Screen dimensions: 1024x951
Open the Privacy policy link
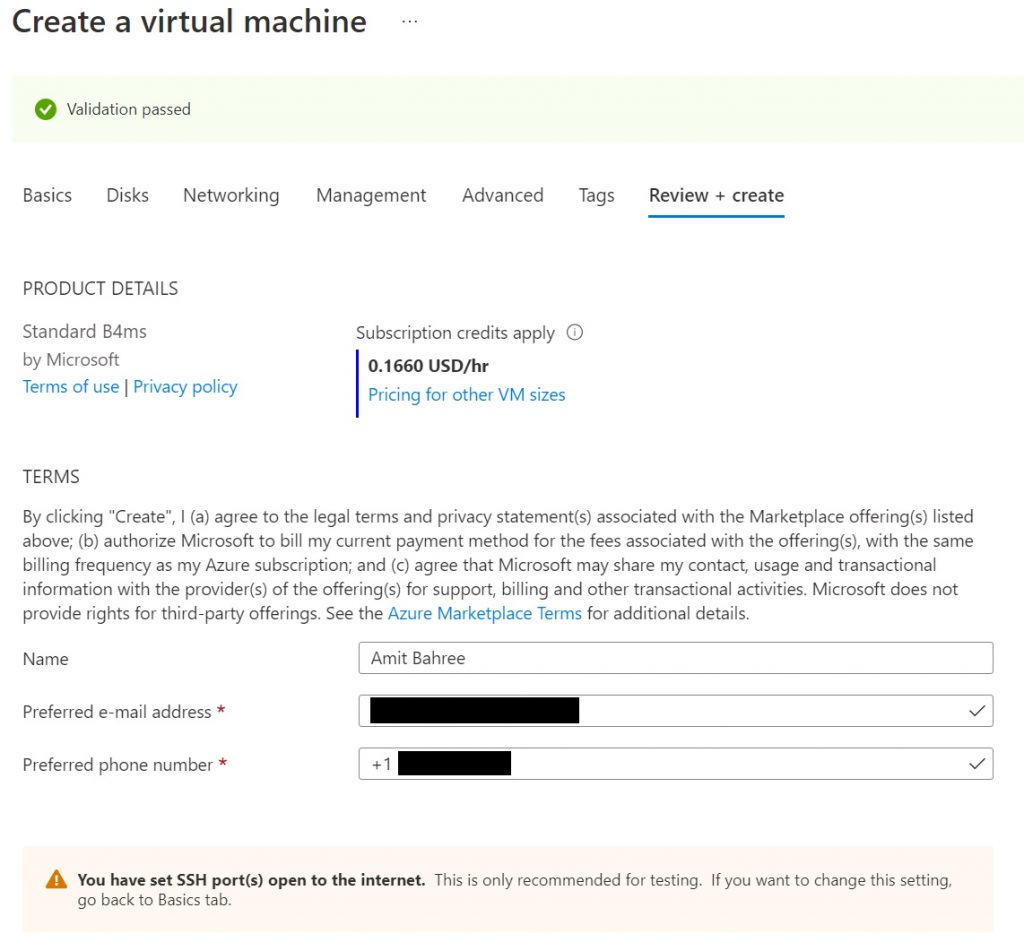185,387
